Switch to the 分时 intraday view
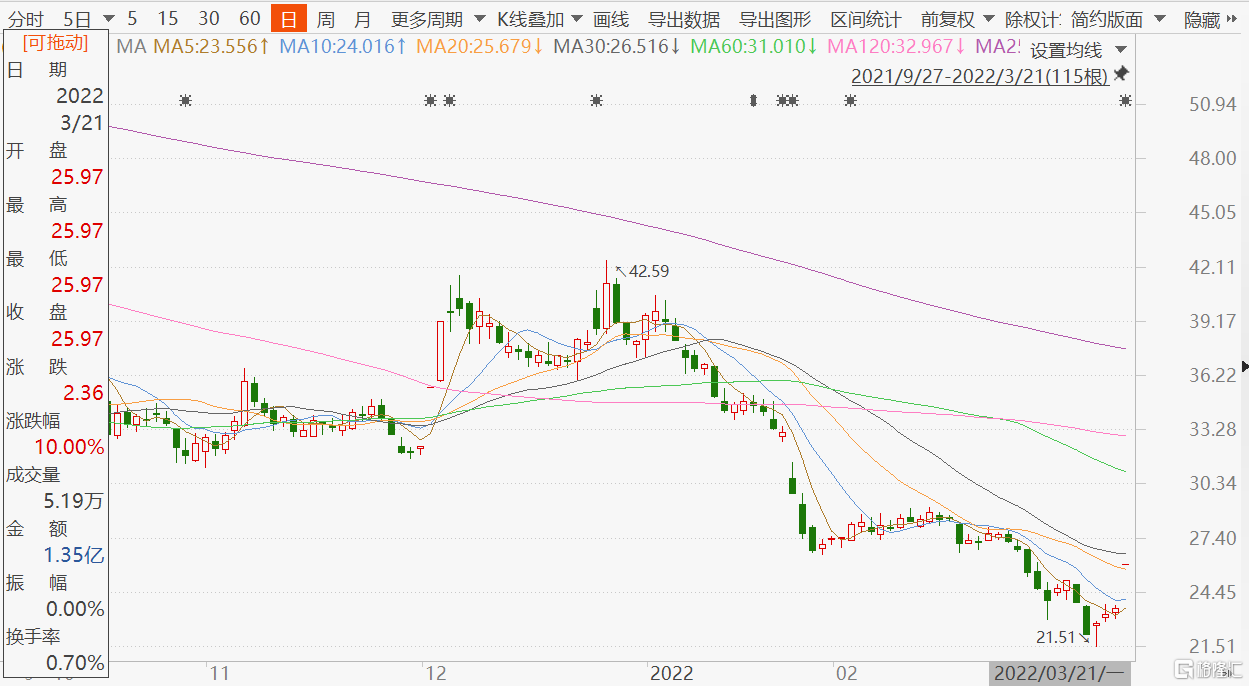The width and height of the screenshot is (1249, 686). click(x=27, y=19)
